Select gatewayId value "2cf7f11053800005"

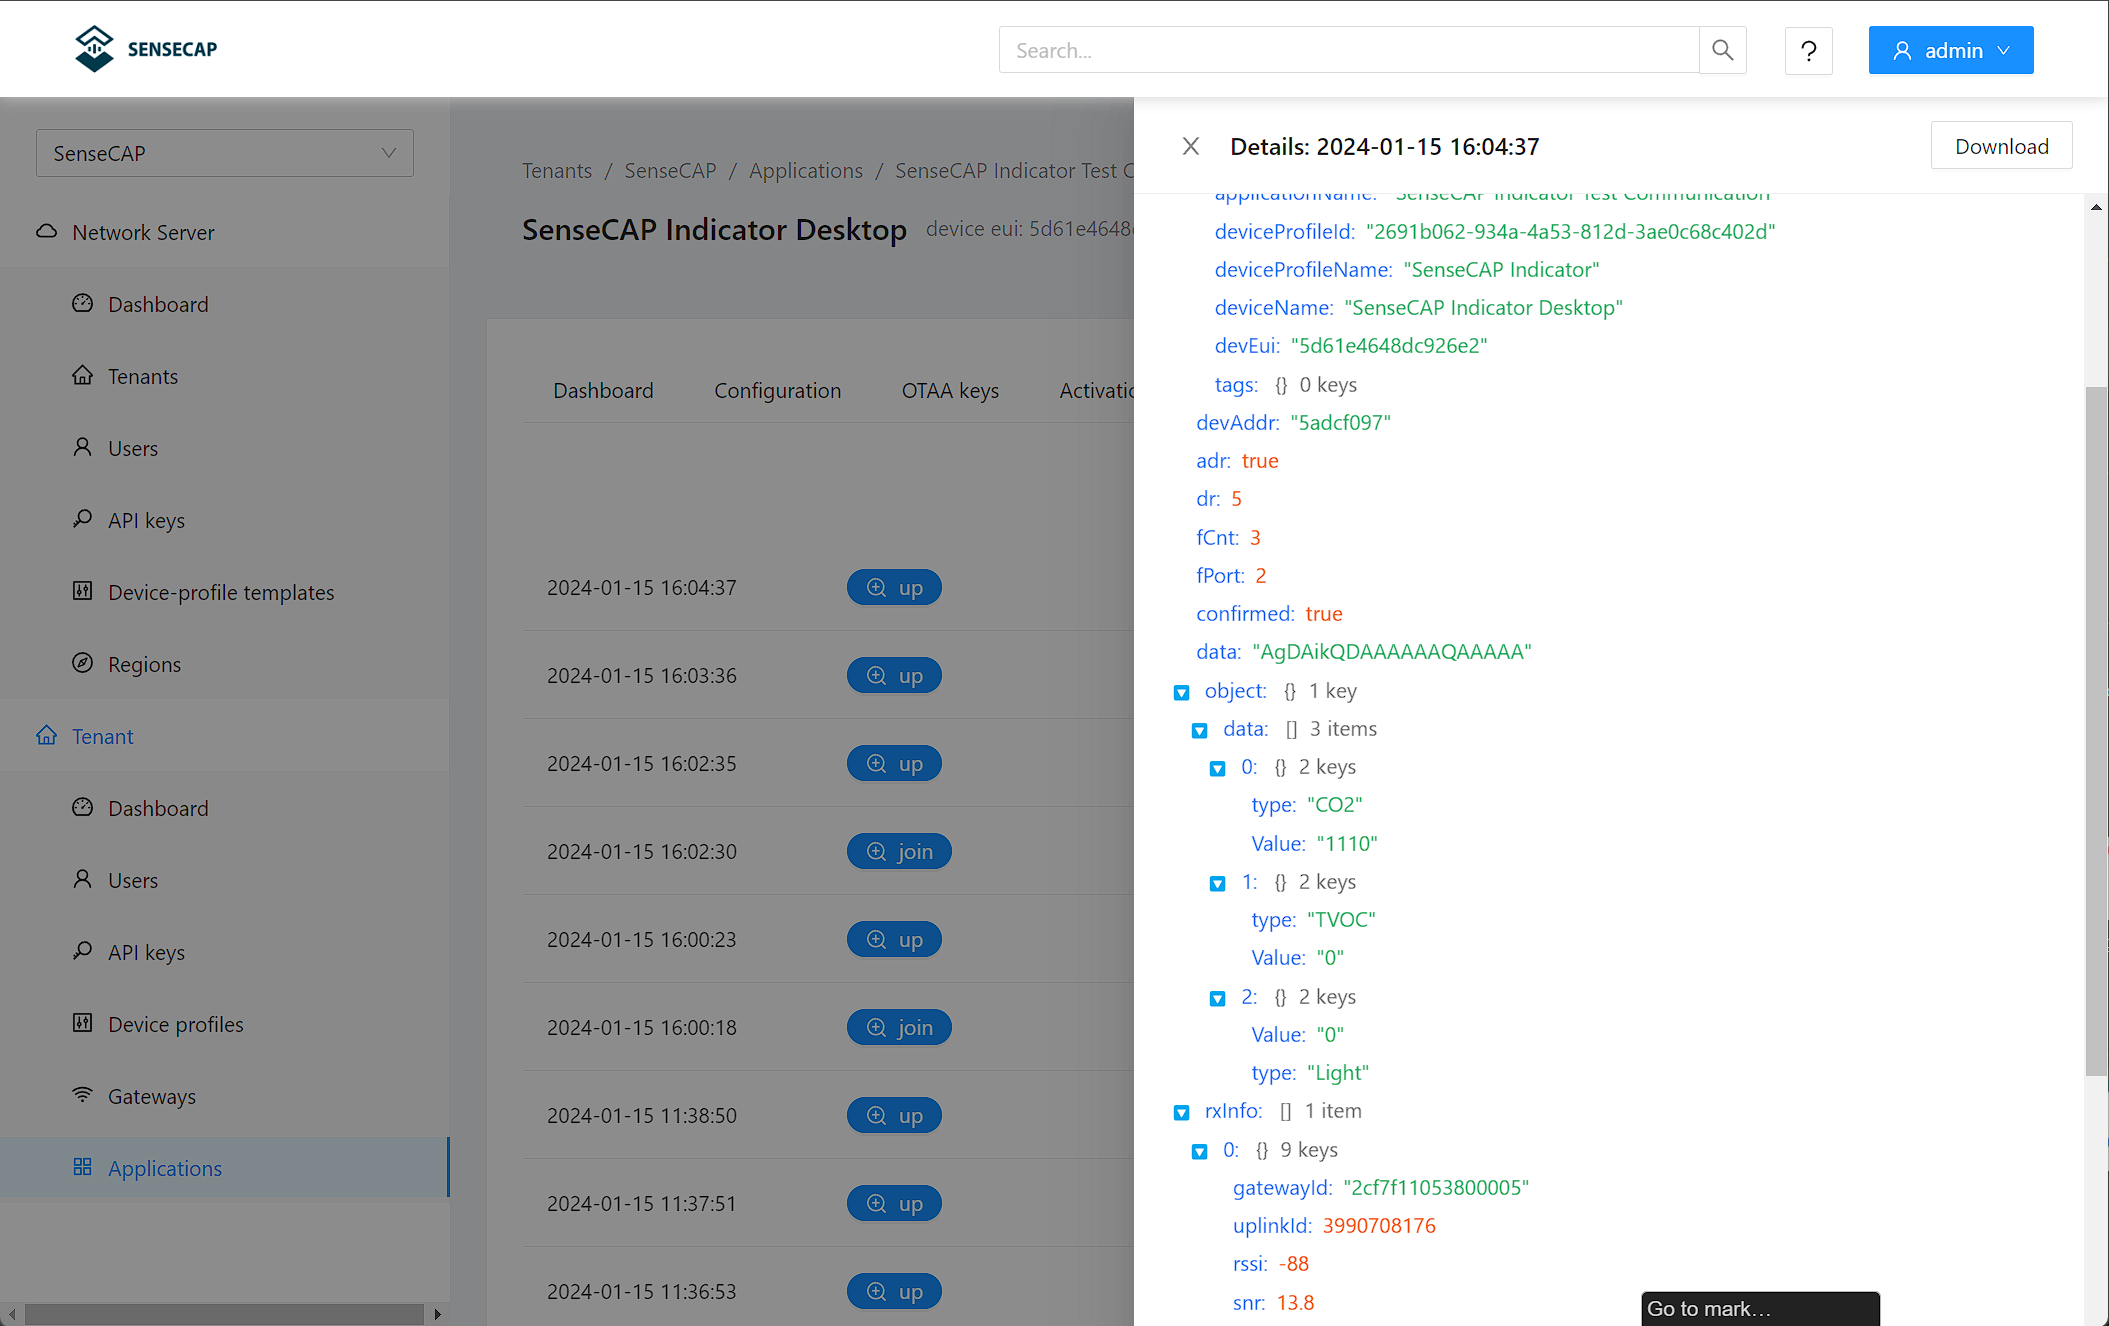(x=1436, y=1187)
